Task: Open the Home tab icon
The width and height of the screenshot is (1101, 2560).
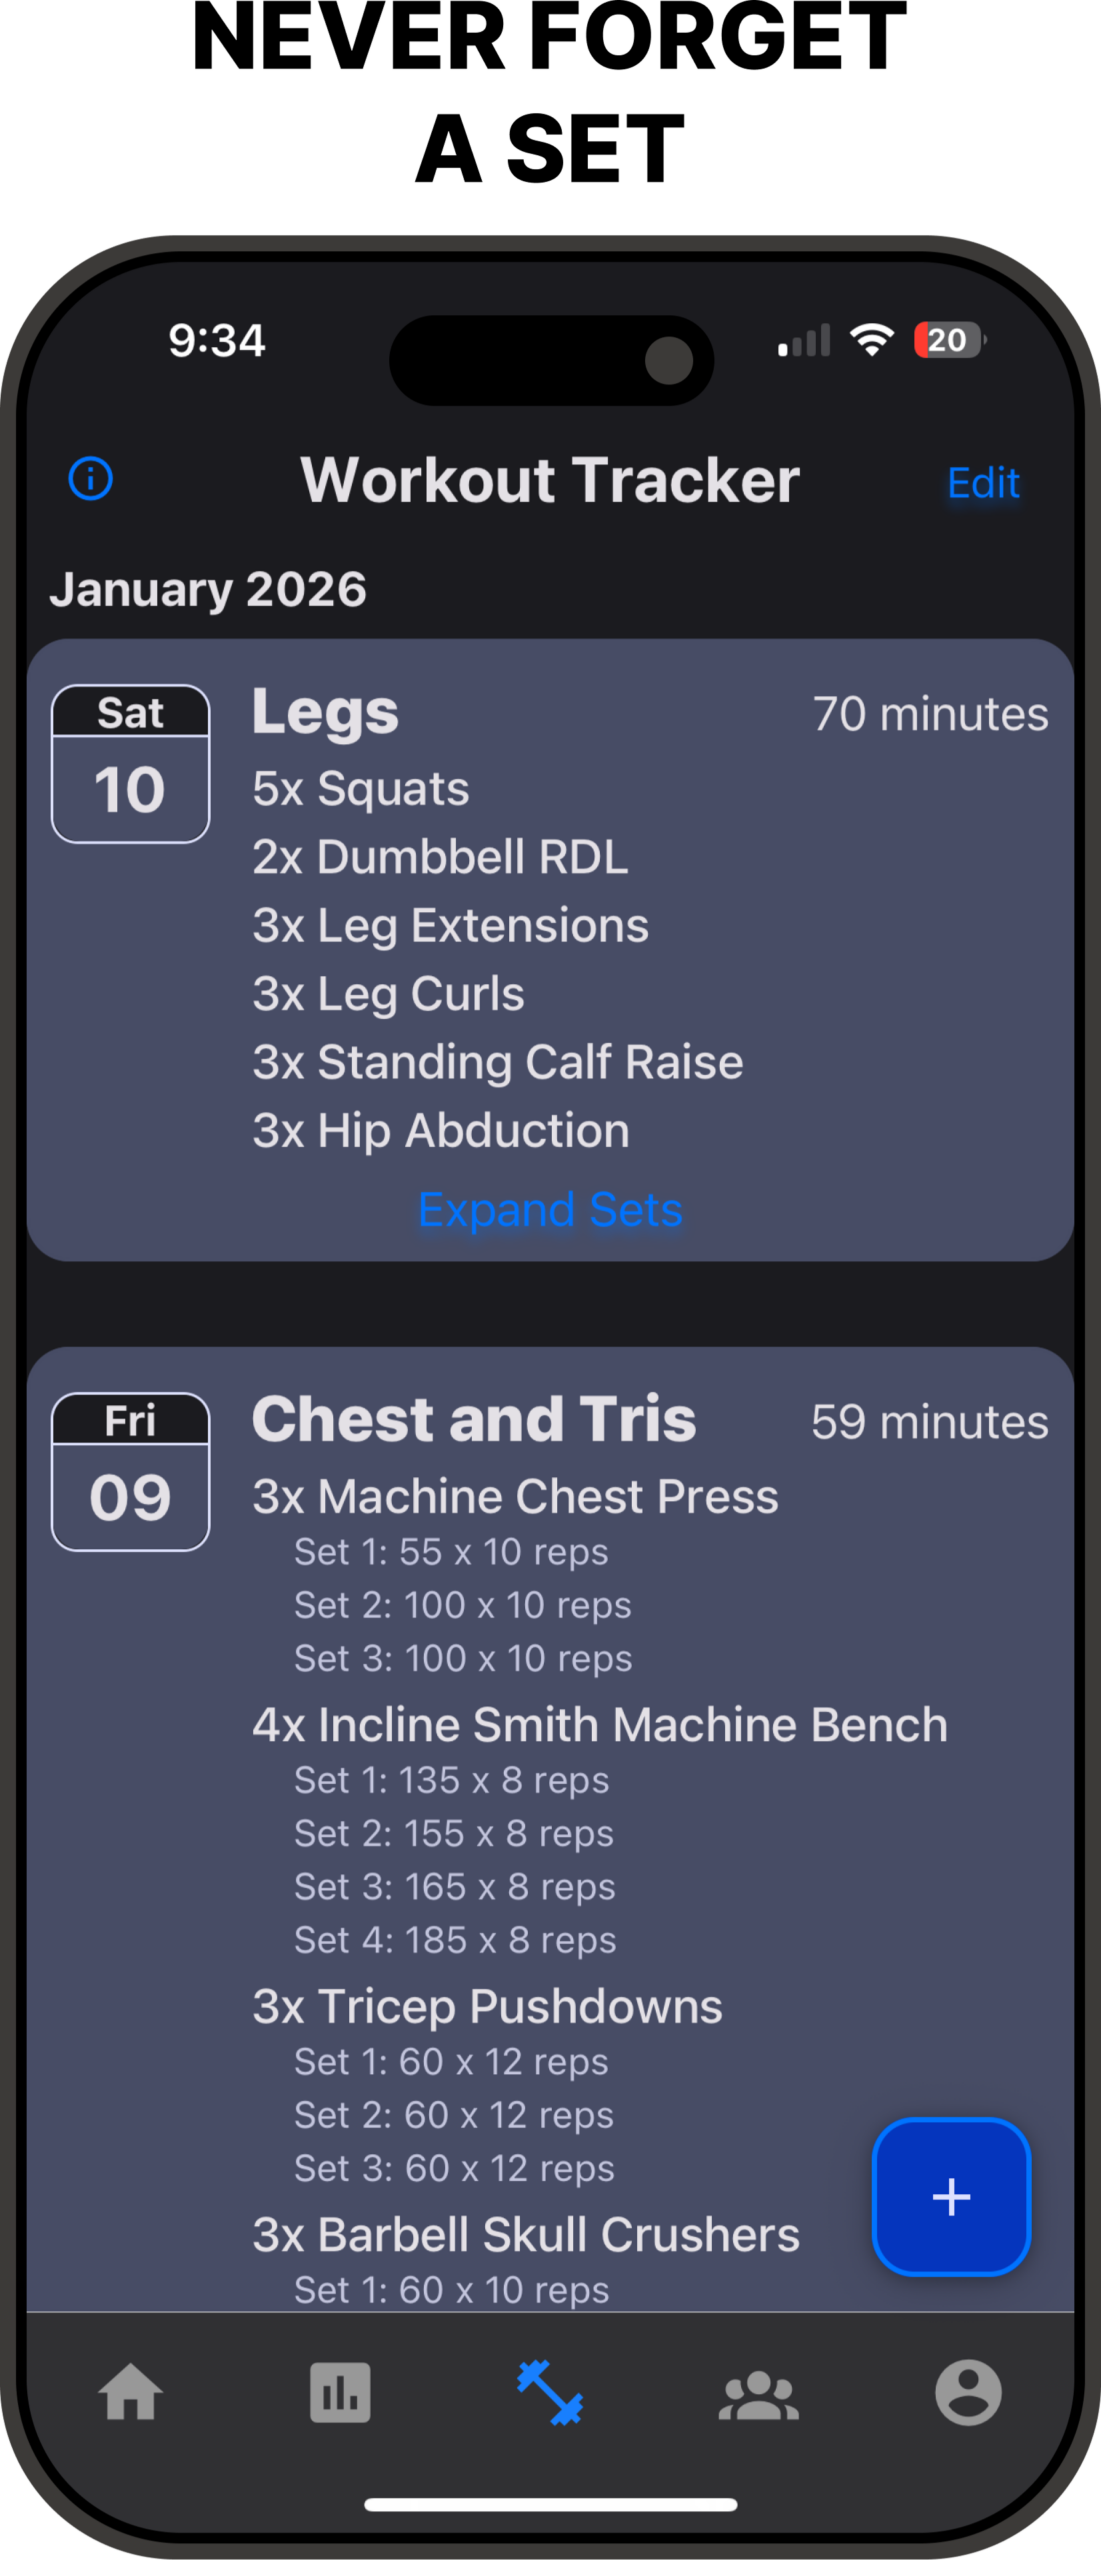Action: click(x=131, y=2392)
